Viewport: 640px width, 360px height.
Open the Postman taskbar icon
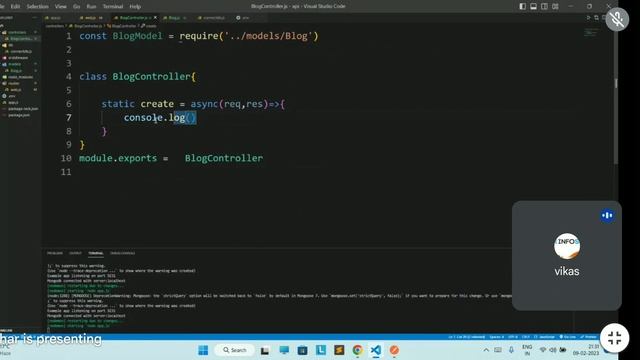394,350
